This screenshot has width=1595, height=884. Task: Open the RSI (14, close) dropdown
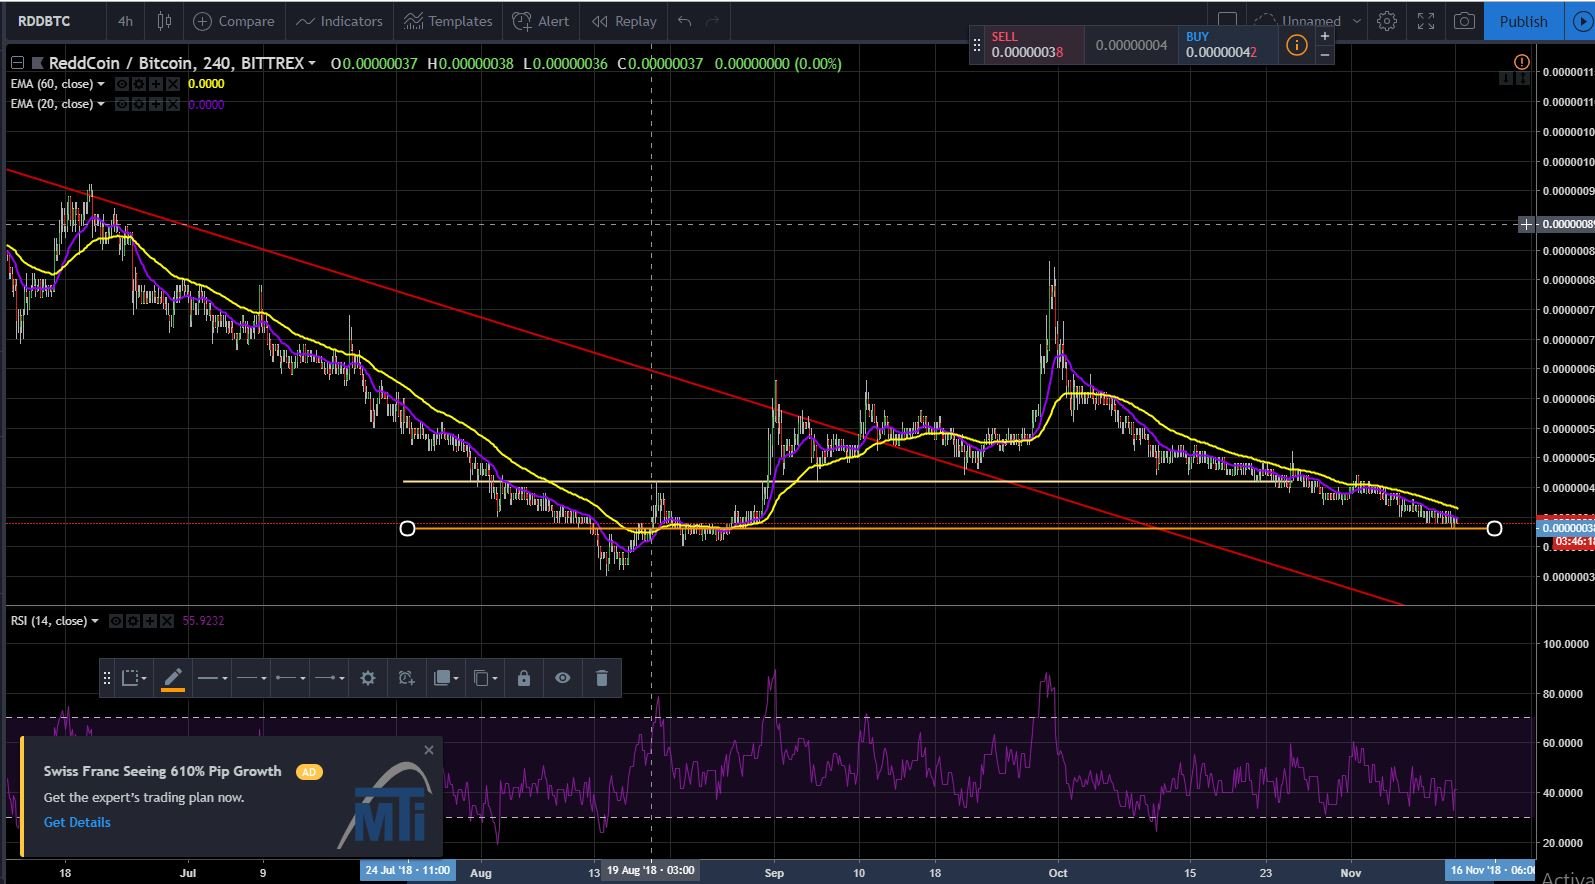95,621
